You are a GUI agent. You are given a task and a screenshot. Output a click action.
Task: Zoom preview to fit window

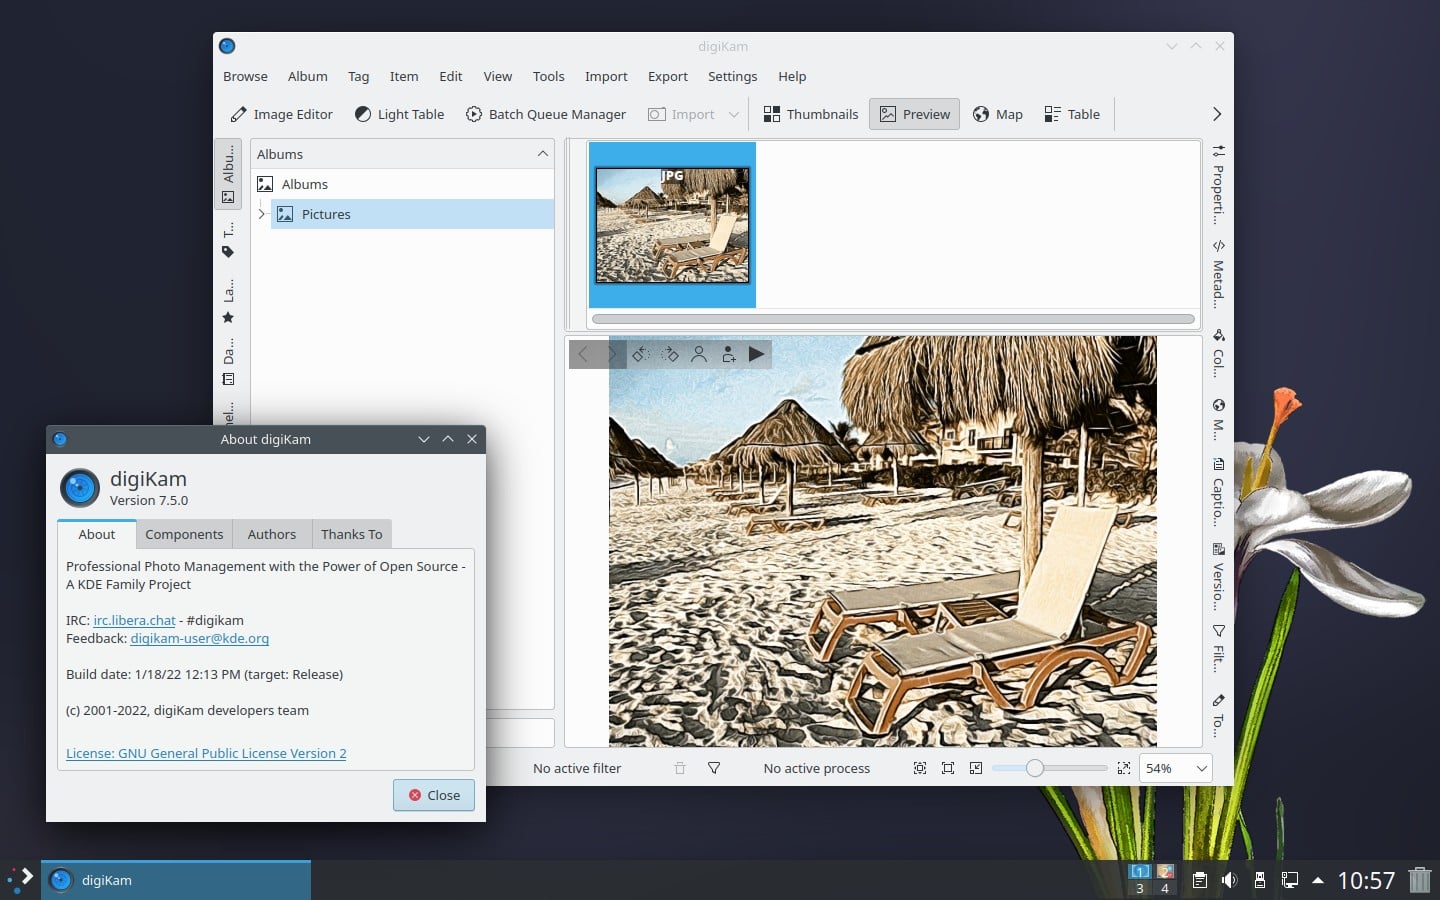coord(919,768)
